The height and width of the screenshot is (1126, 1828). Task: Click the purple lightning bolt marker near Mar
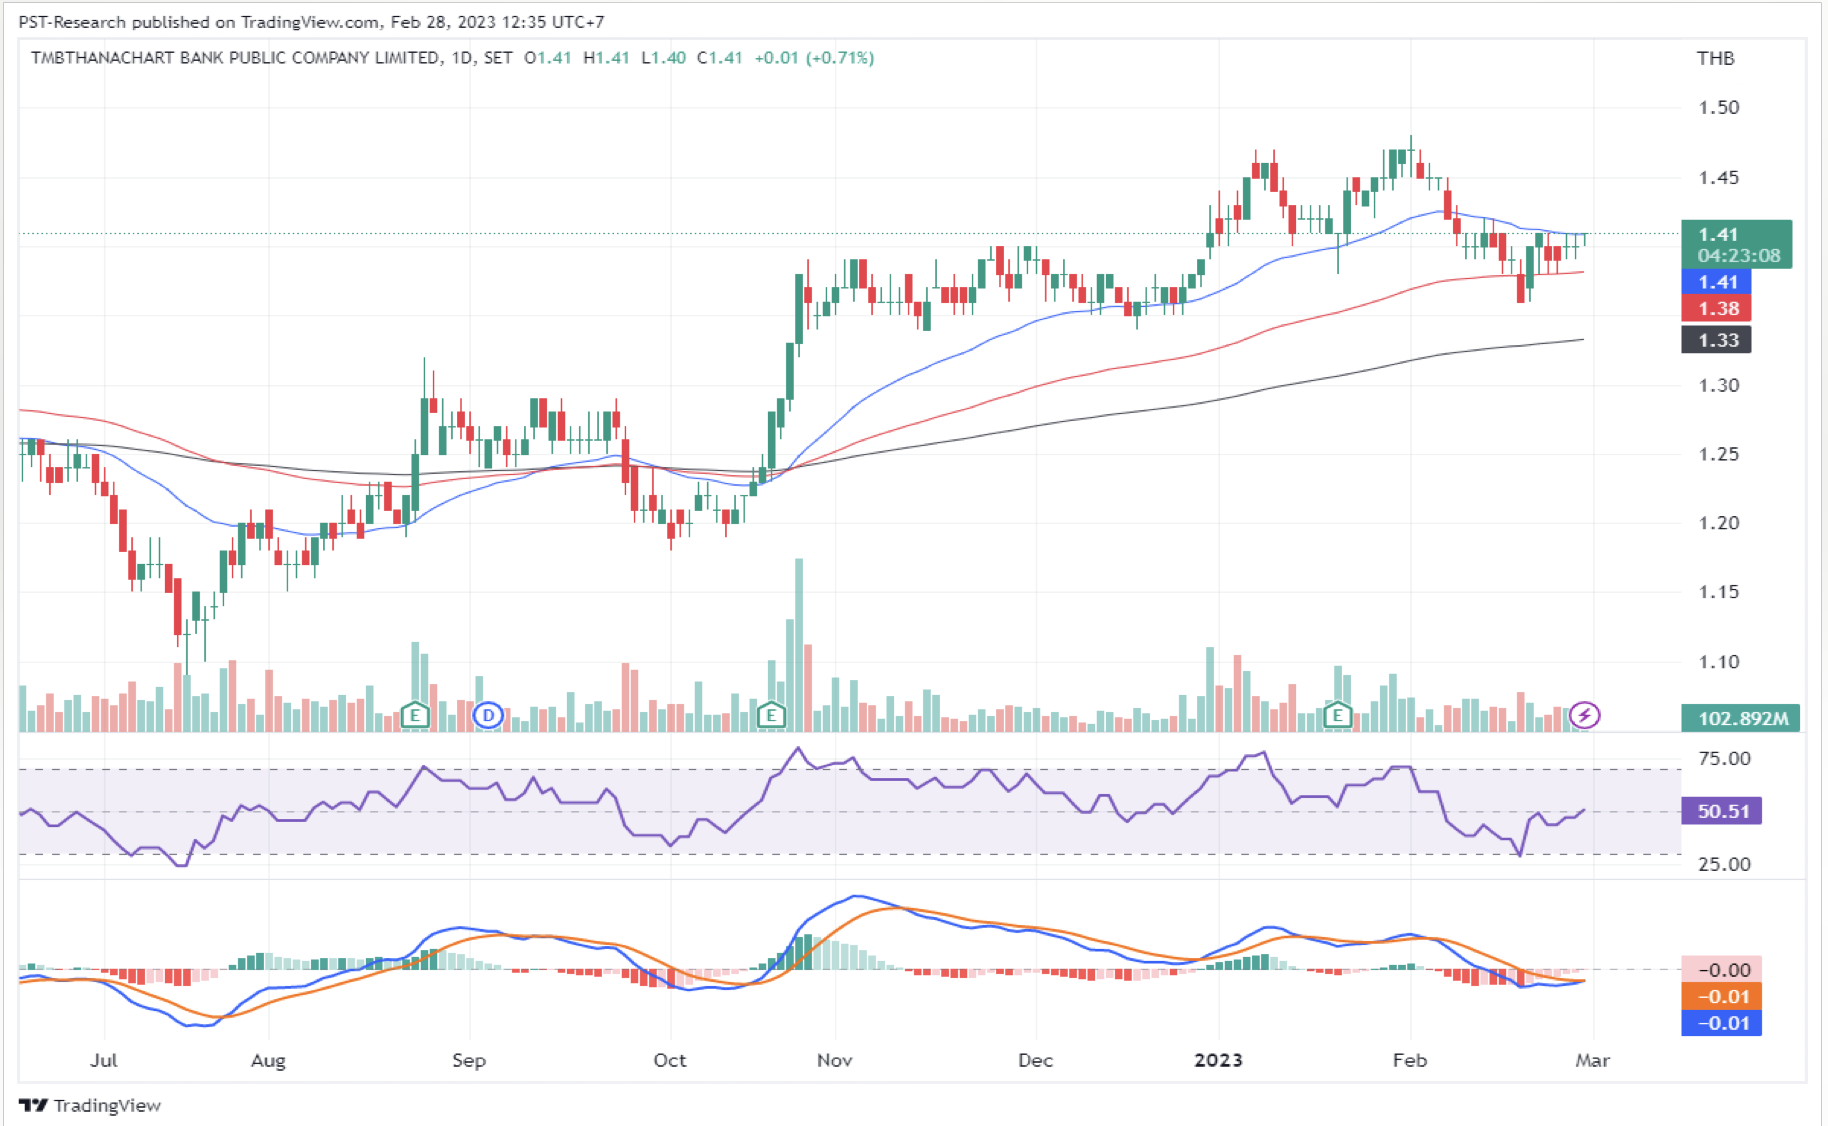(x=1584, y=715)
